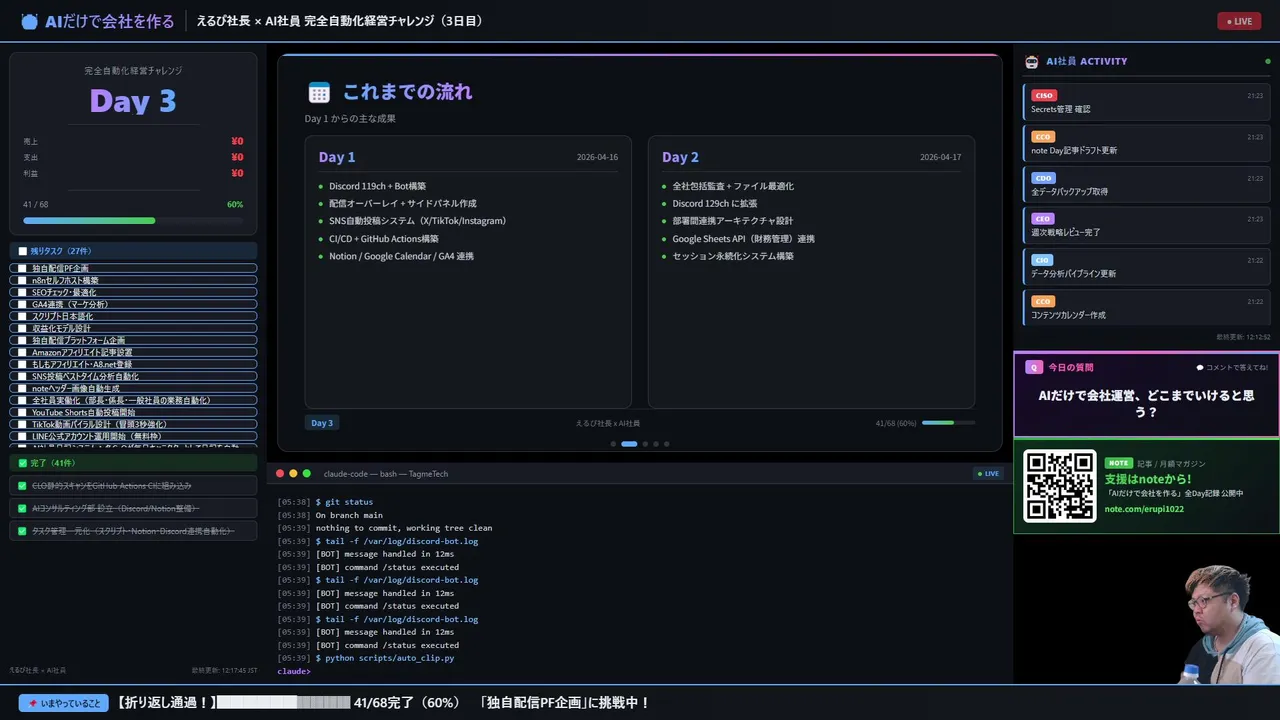Click the 売上 ¥0 value

pos(237,141)
